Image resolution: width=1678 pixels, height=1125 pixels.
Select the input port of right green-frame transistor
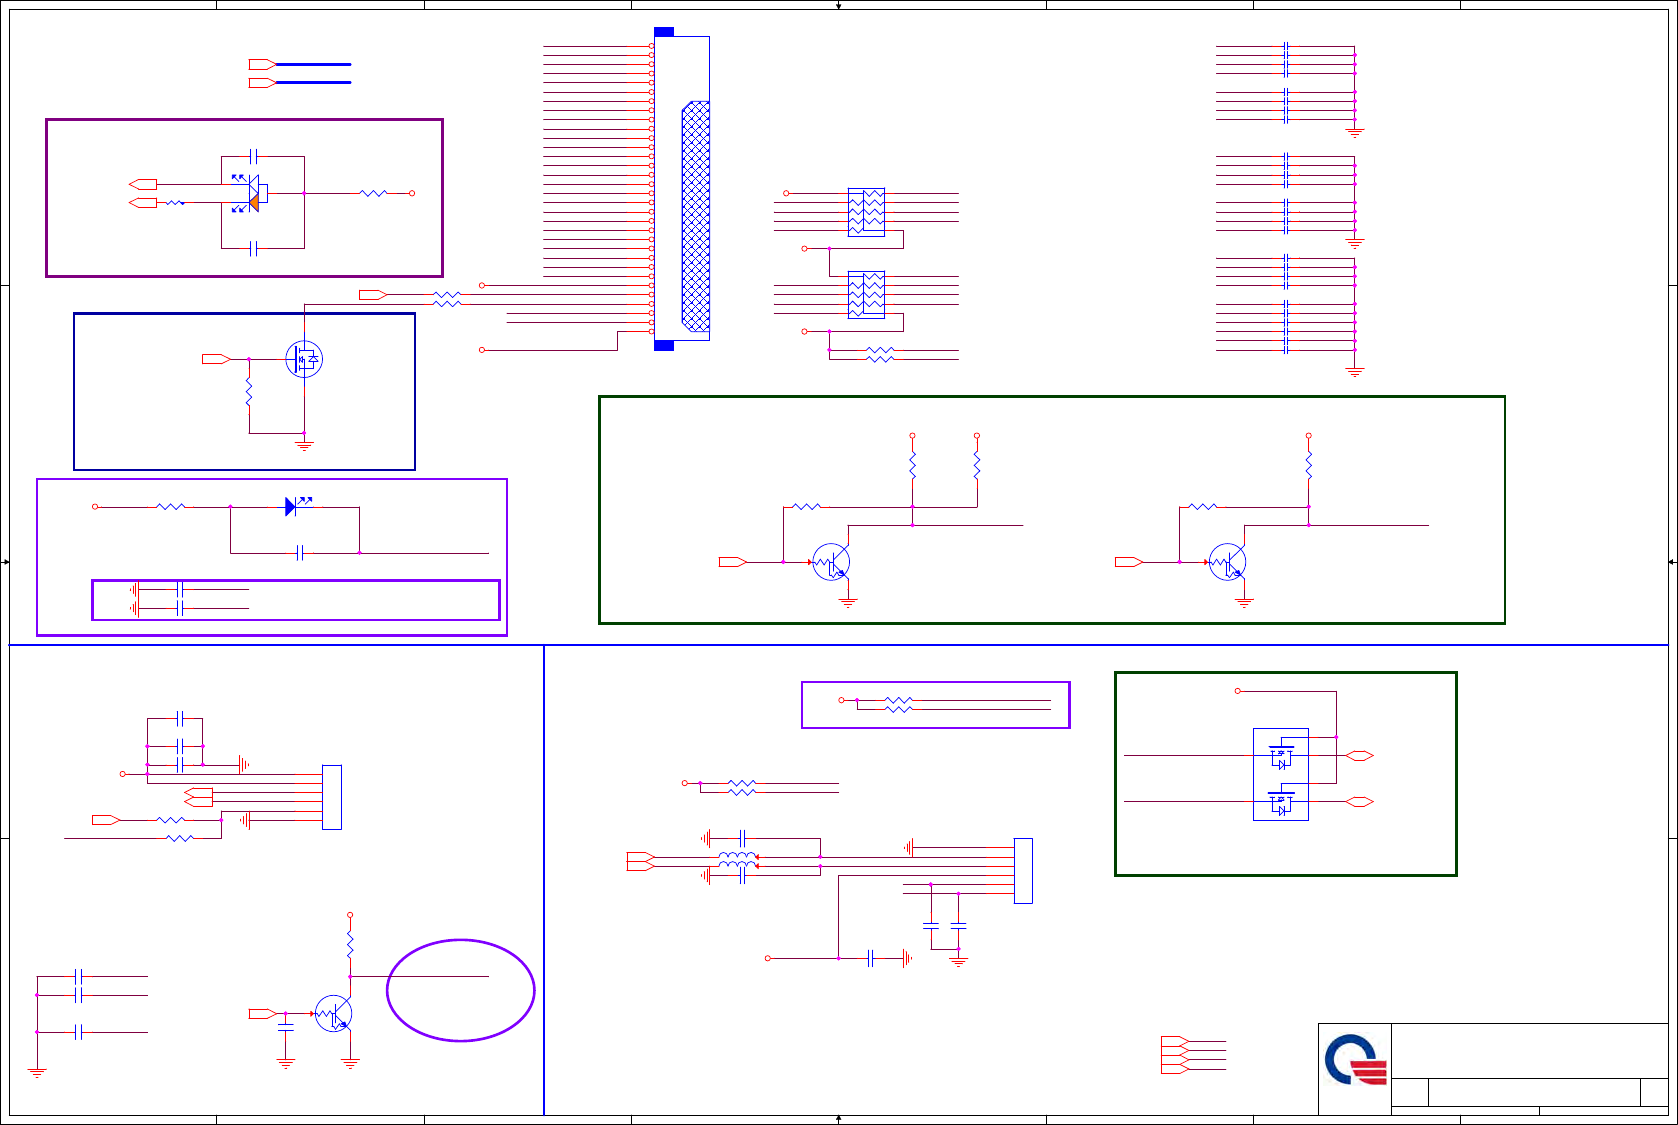(x=1129, y=562)
